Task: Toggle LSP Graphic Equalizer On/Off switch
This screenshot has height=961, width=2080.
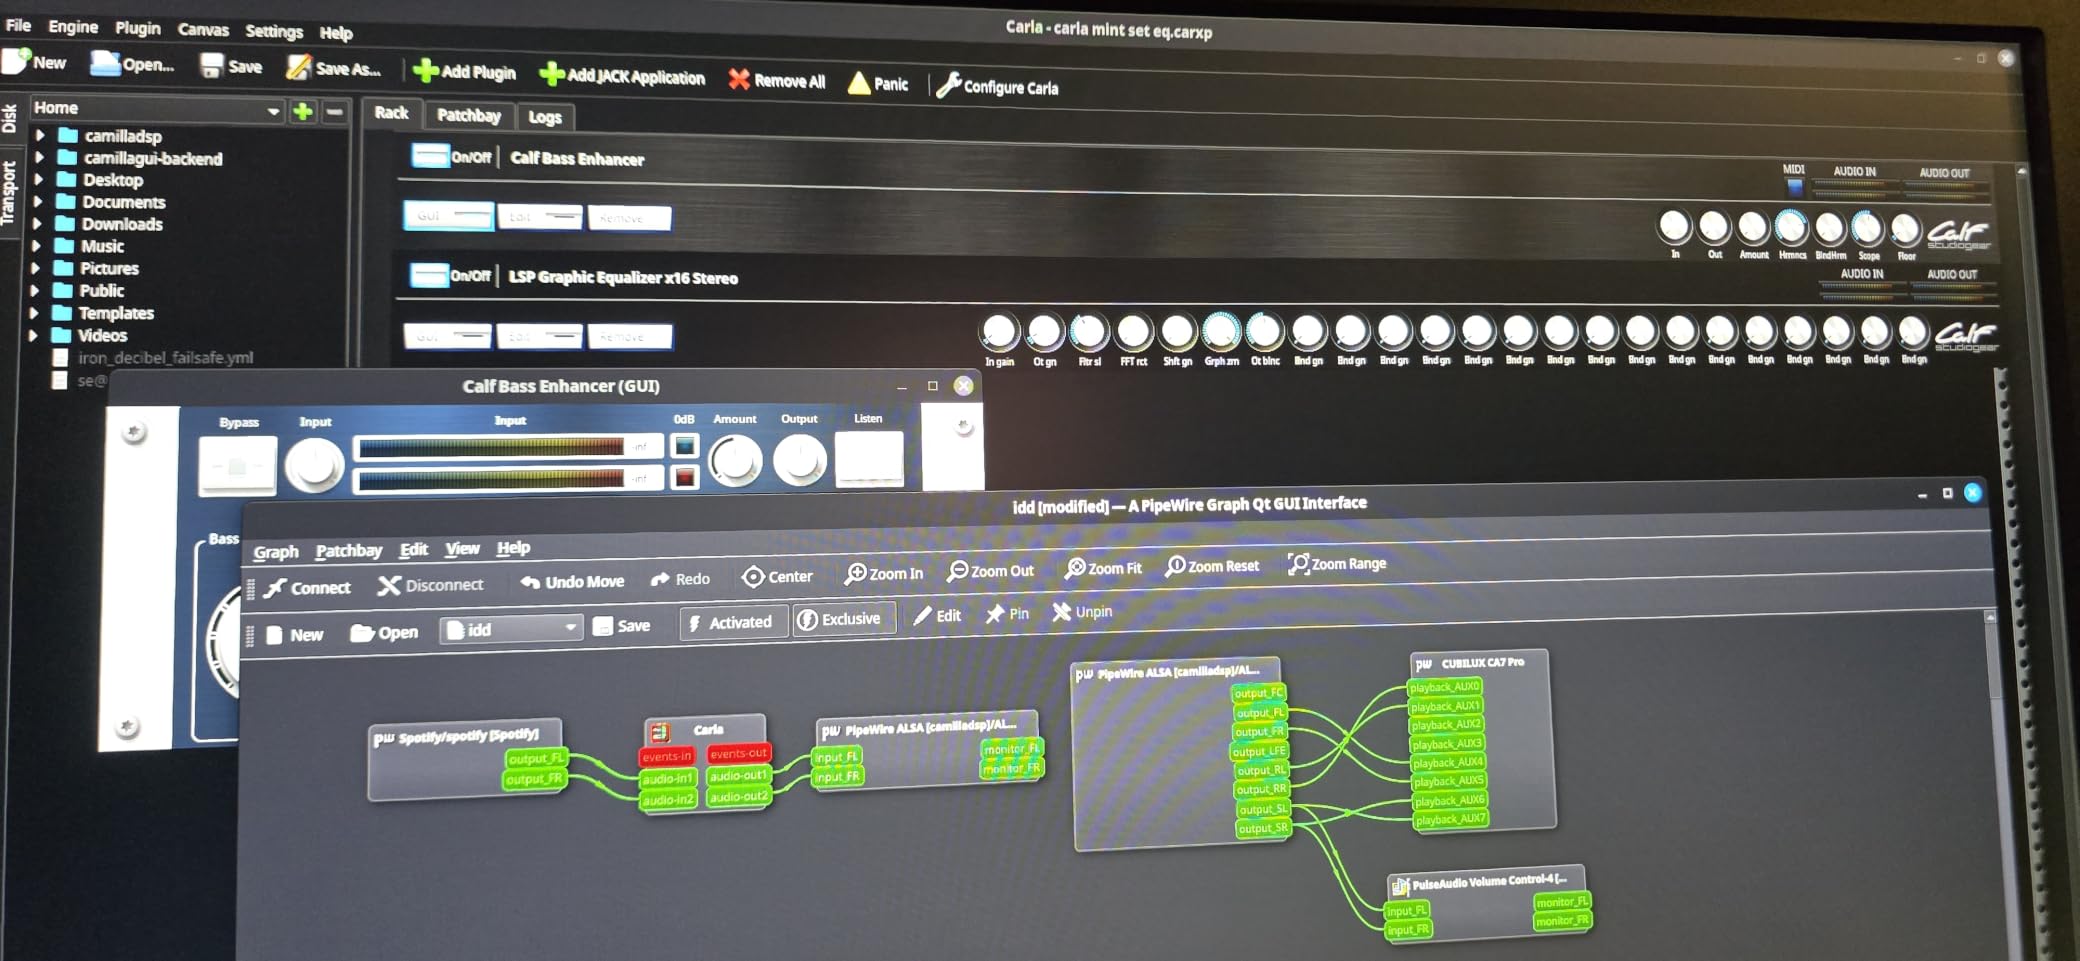Action: (429, 275)
